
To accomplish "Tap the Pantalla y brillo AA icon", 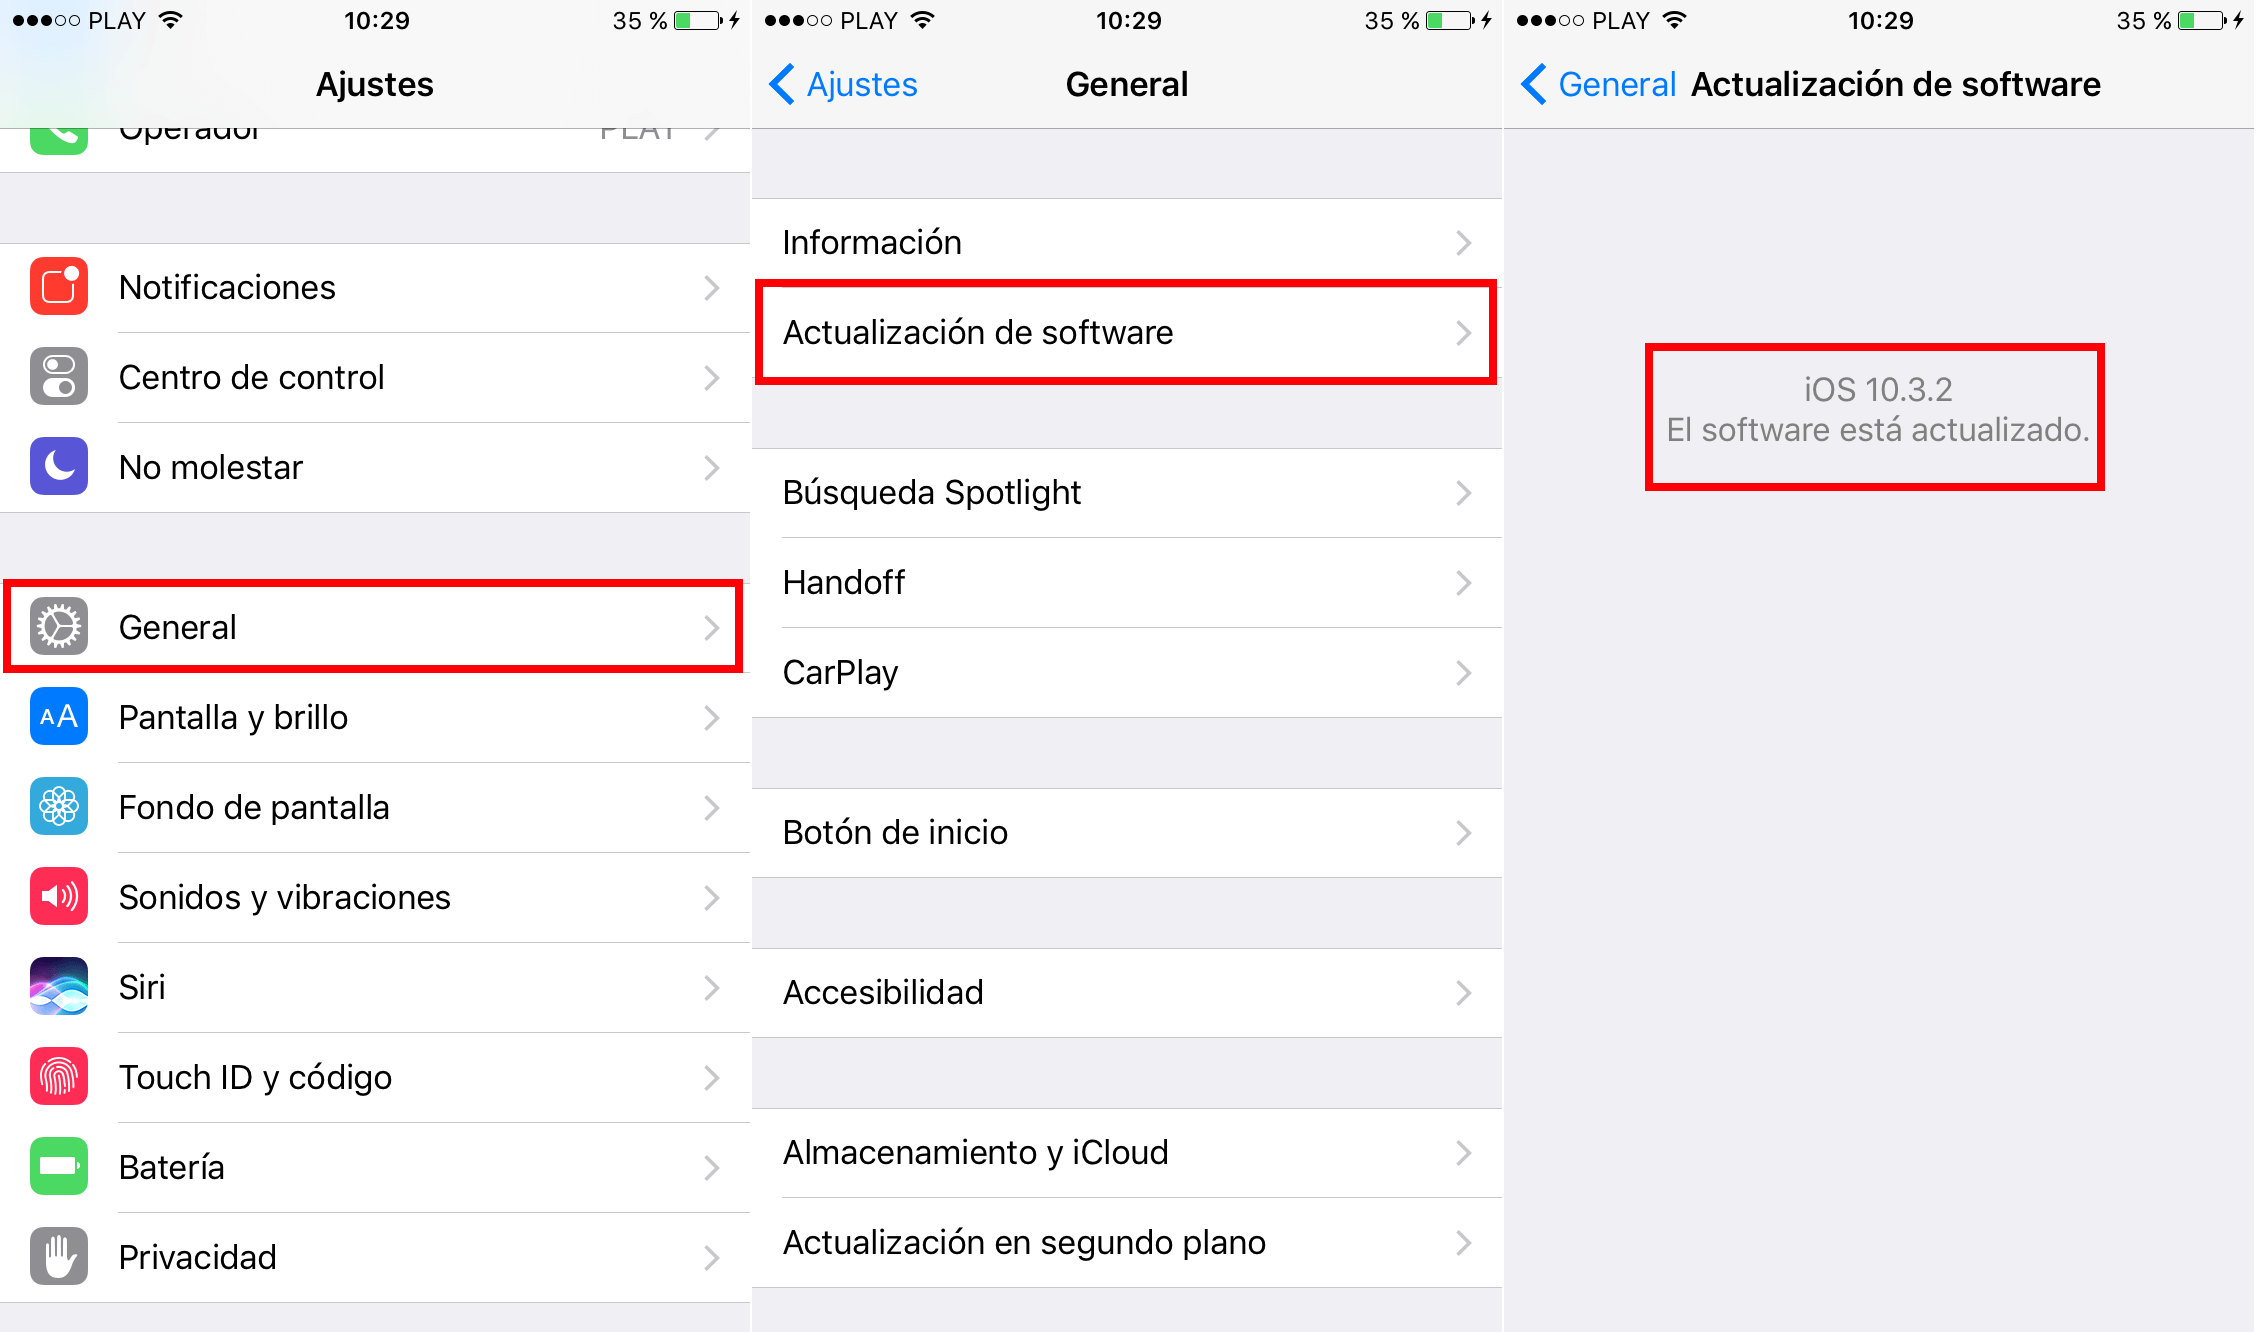I will (x=59, y=717).
